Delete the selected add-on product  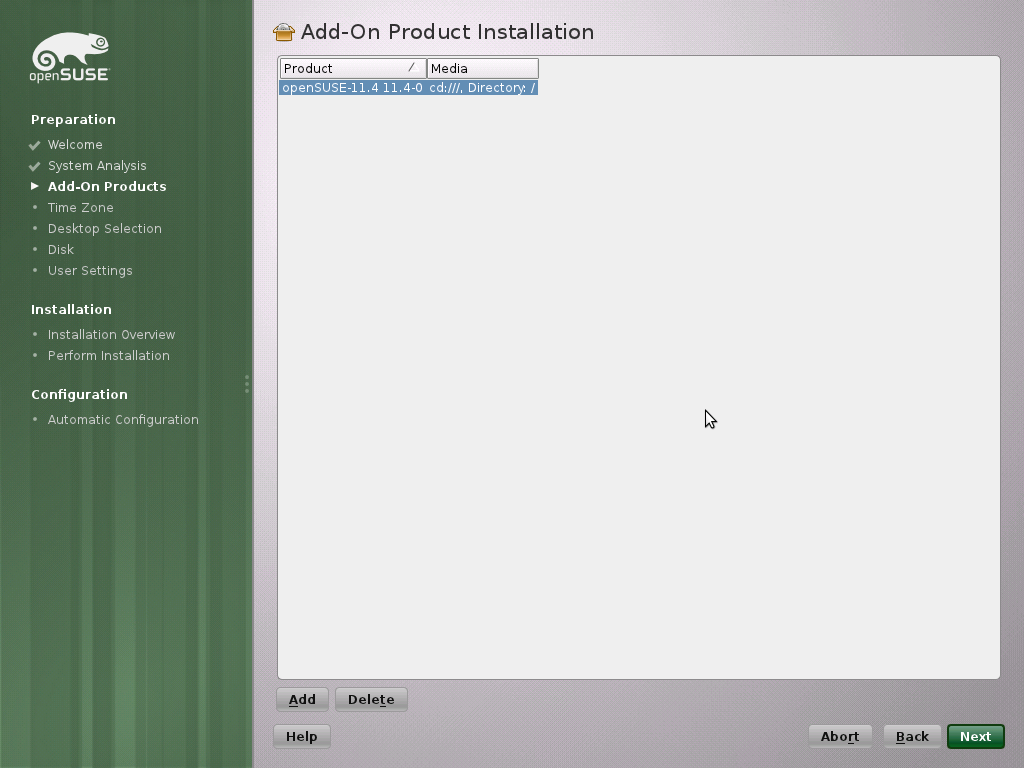tap(371, 699)
